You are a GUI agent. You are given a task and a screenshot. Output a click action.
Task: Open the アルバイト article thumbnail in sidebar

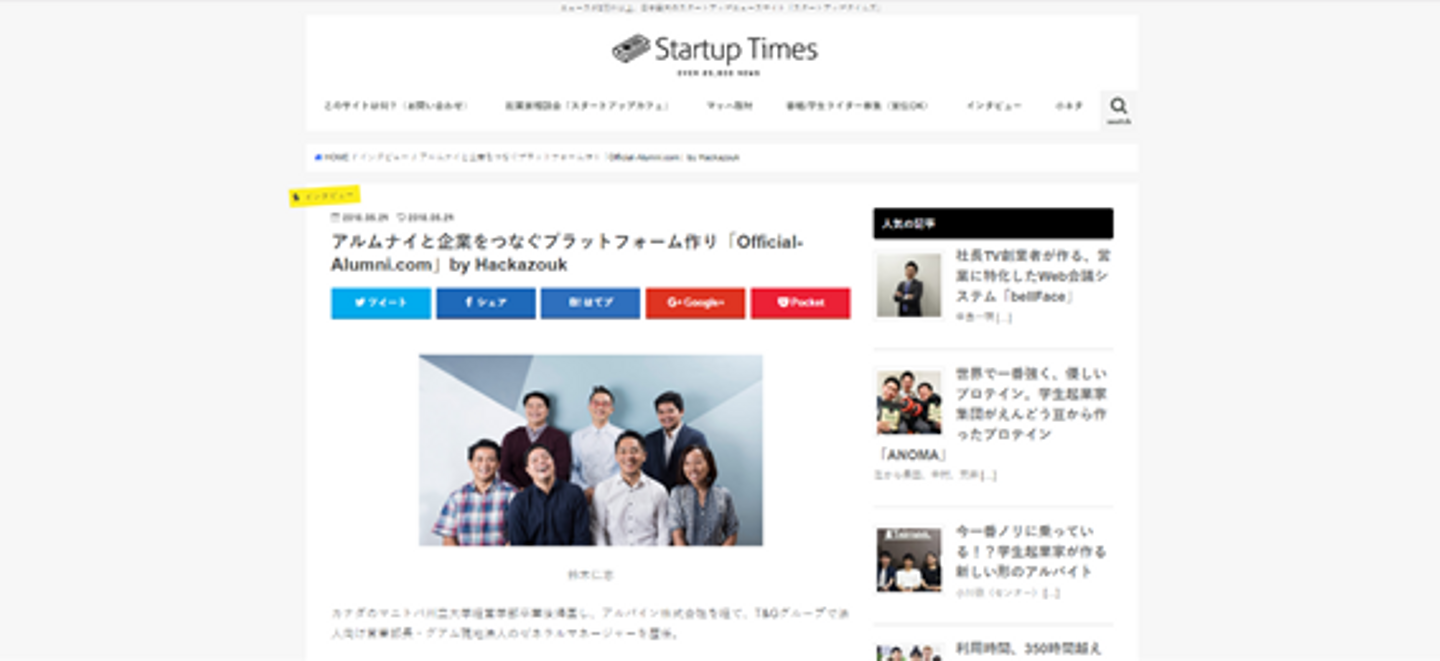tap(909, 560)
